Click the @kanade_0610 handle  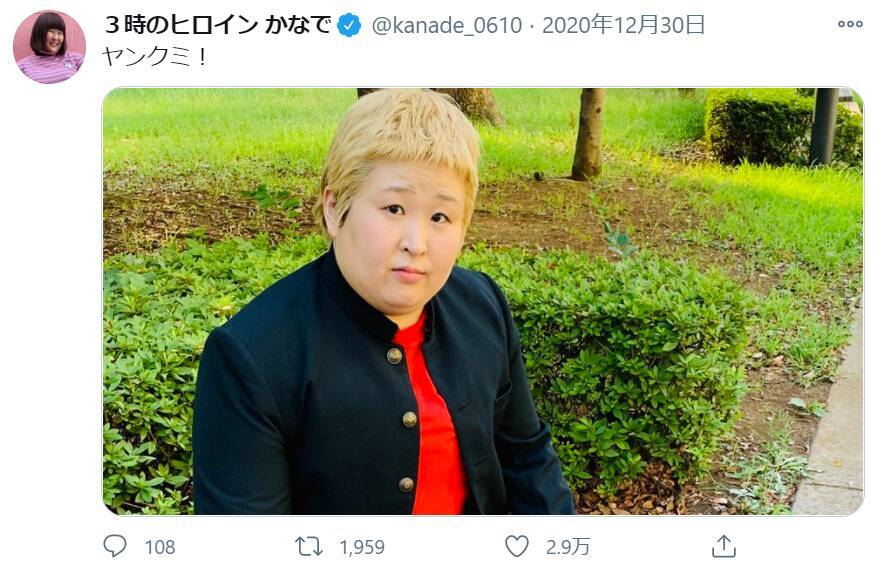(446, 25)
